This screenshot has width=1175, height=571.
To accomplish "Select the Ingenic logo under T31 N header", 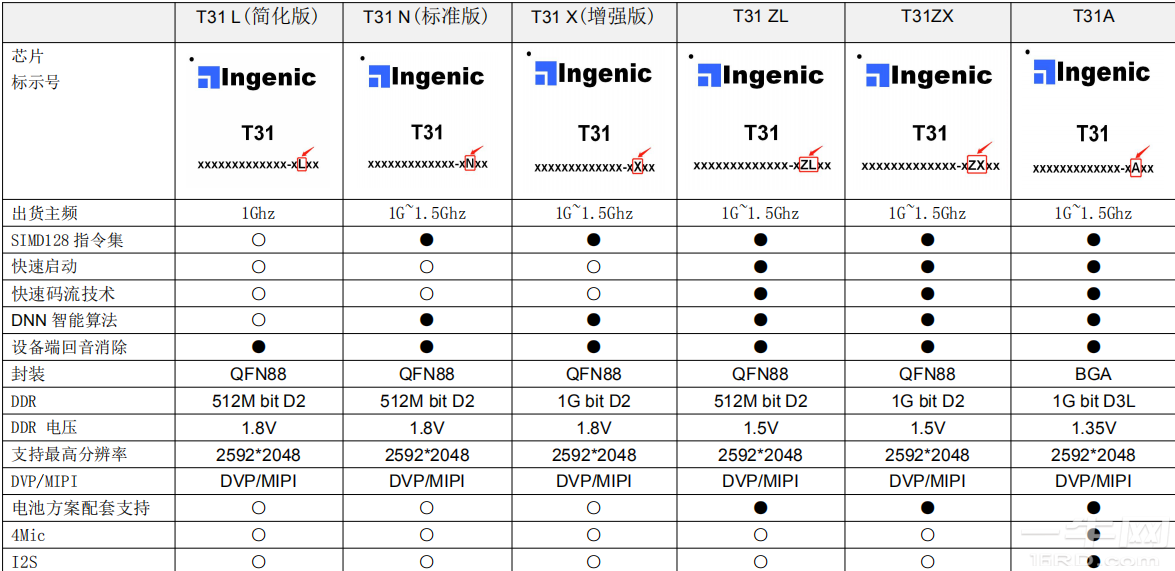I will [x=426, y=77].
